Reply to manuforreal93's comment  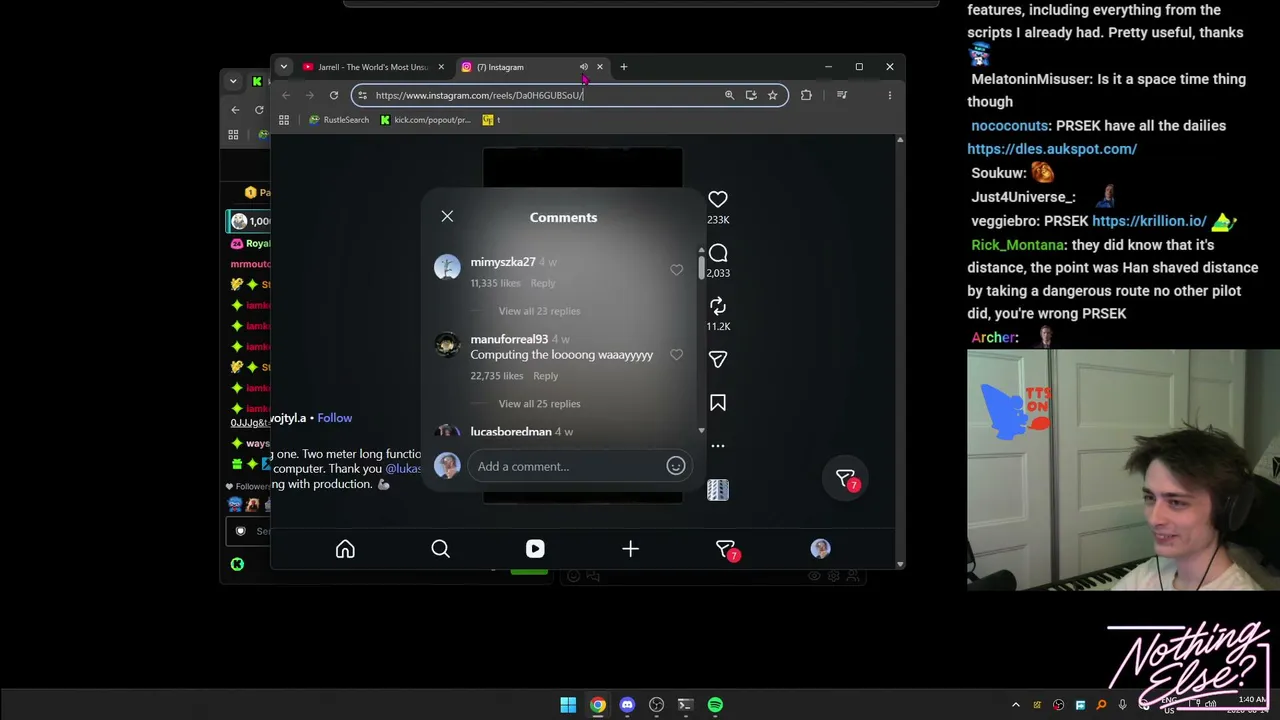(x=546, y=376)
